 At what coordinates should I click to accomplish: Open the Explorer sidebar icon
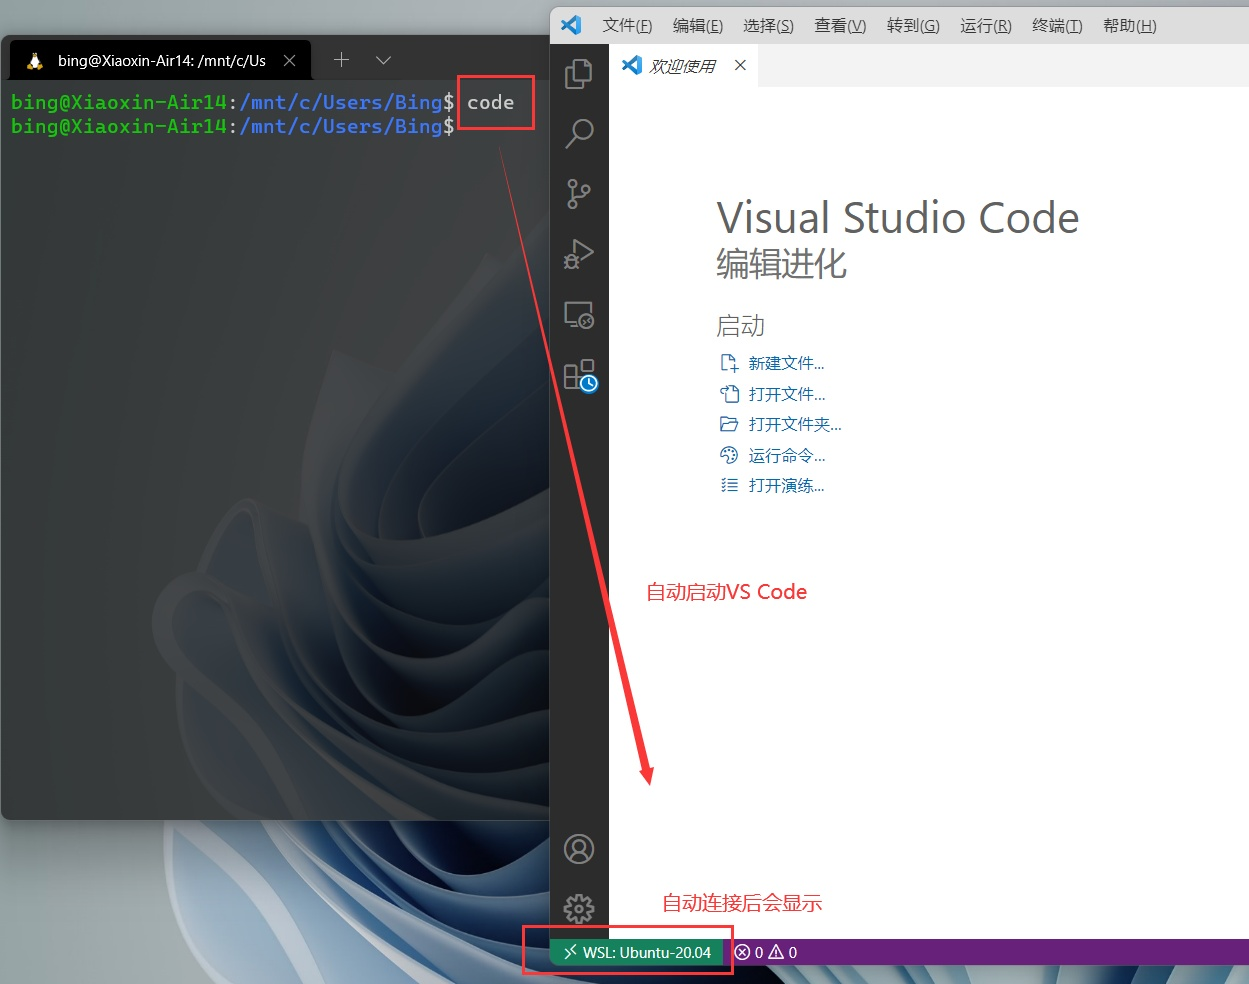click(x=579, y=74)
